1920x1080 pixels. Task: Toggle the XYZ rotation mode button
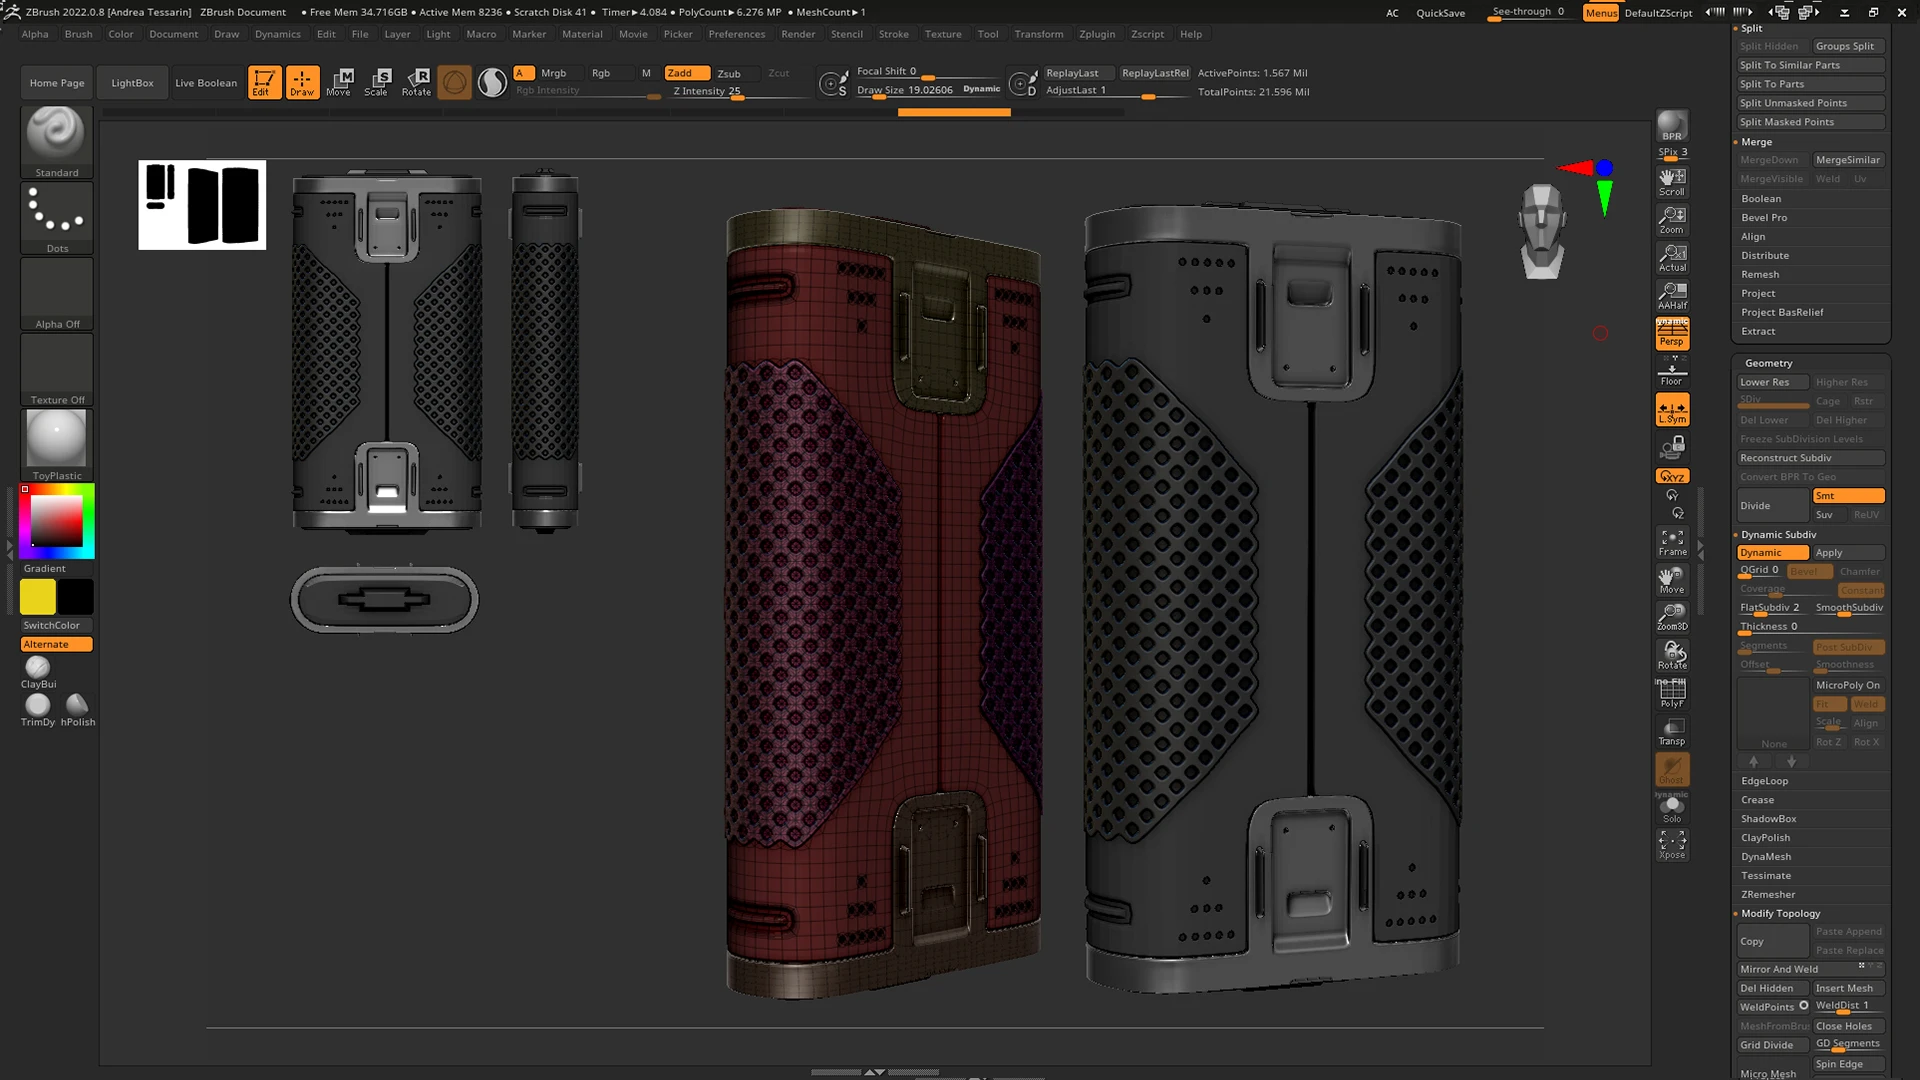coord(1672,476)
